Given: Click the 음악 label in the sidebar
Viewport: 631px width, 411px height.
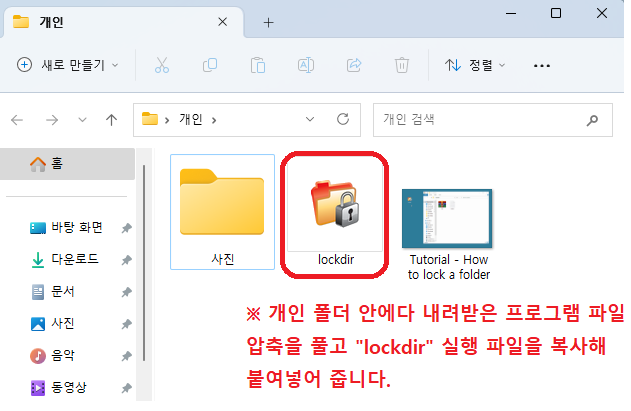Looking at the screenshot, I should [62, 355].
